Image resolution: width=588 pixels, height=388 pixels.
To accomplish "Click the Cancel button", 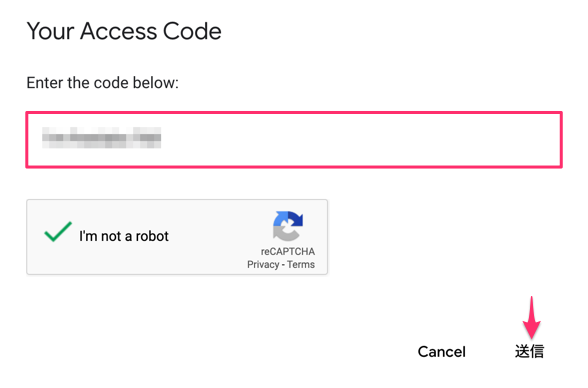I will [x=442, y=352].
